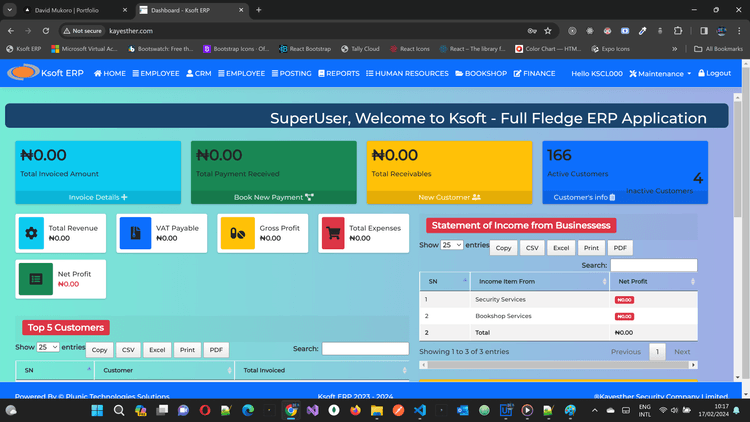Click the Ksoft ERP logo
The width and height of the screenshot is (750, 422).
(x=47, y=73)
